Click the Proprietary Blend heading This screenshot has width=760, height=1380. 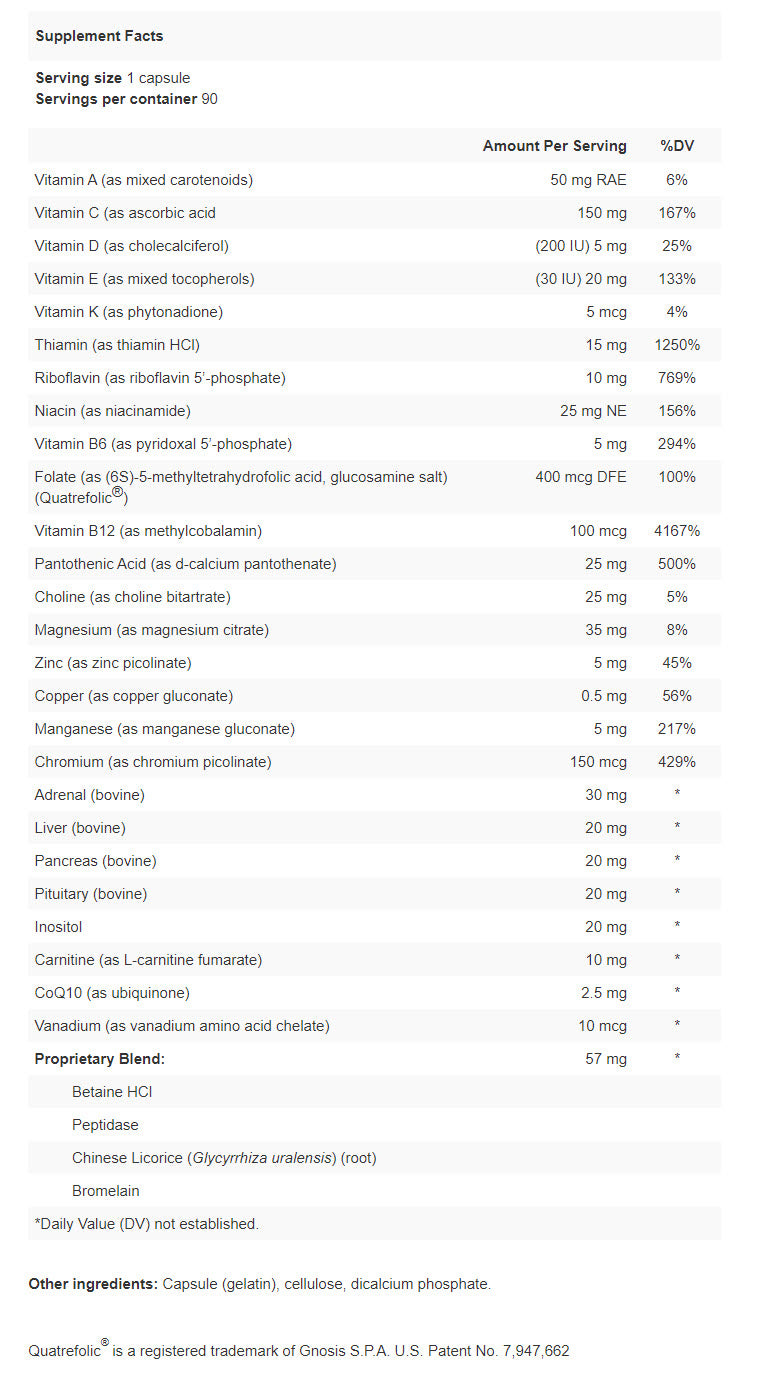[x=100, y=1059]
